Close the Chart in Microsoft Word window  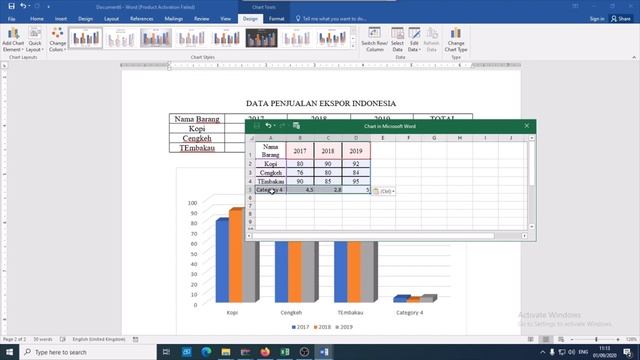527,126
